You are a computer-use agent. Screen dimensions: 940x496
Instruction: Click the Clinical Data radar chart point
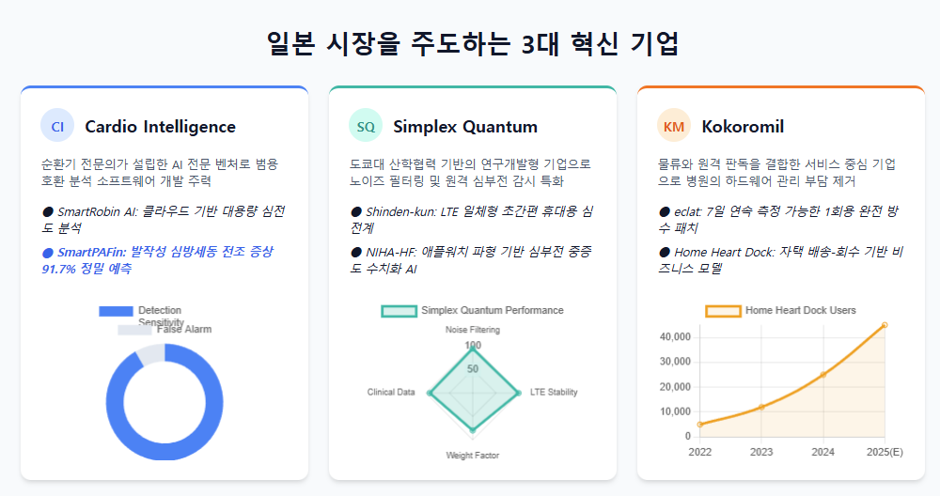[x=429, y=393]
